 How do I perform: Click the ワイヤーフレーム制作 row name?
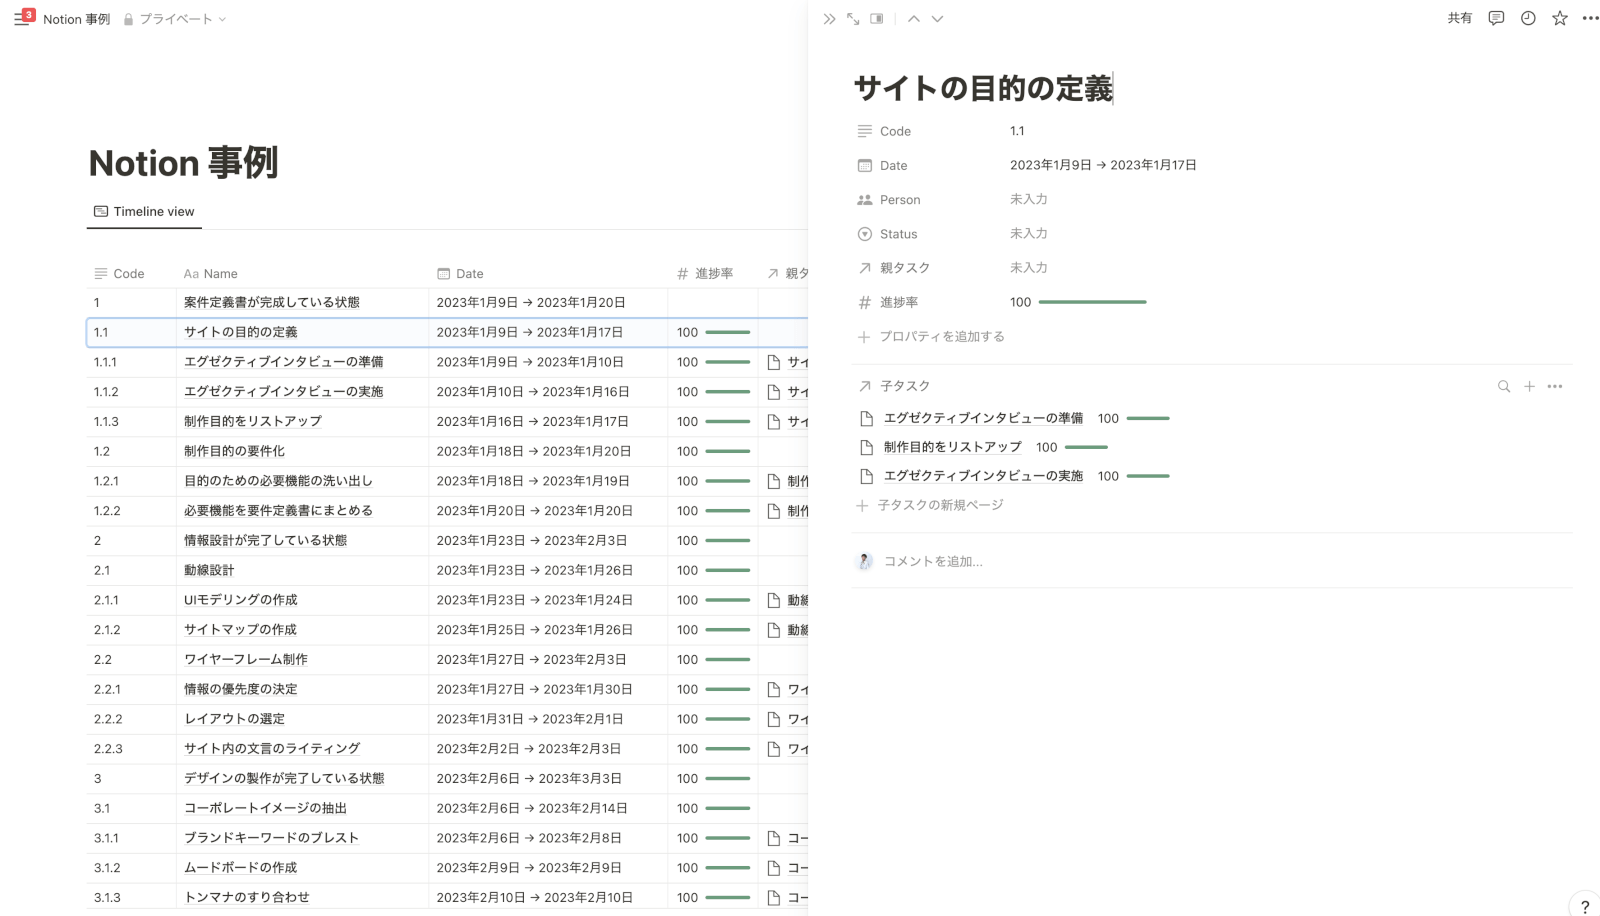(246, 659)
